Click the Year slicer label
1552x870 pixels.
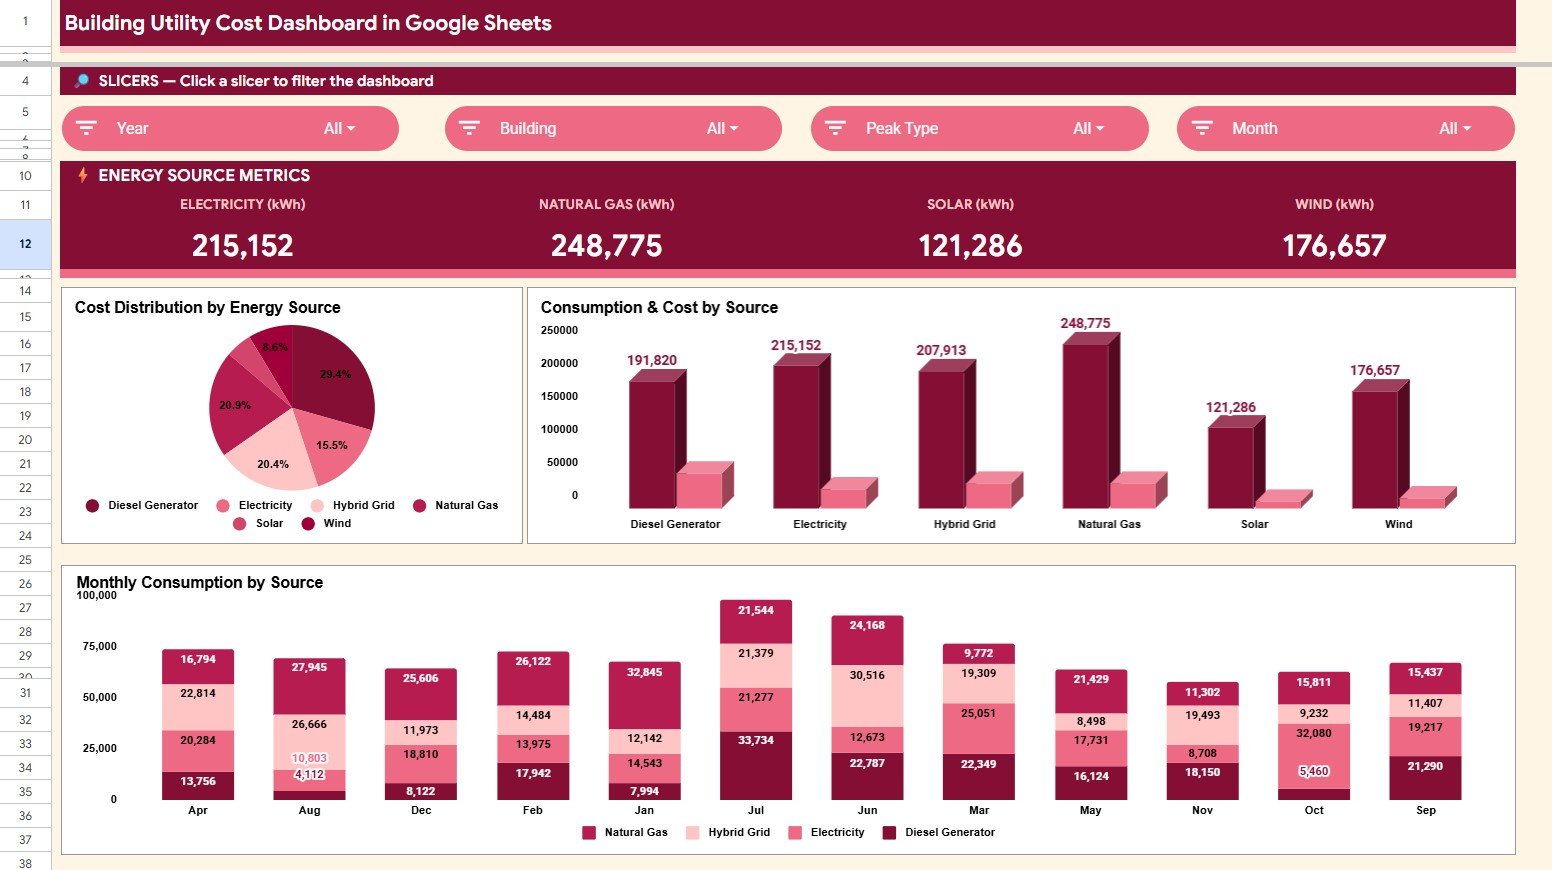tap(132, 128)
